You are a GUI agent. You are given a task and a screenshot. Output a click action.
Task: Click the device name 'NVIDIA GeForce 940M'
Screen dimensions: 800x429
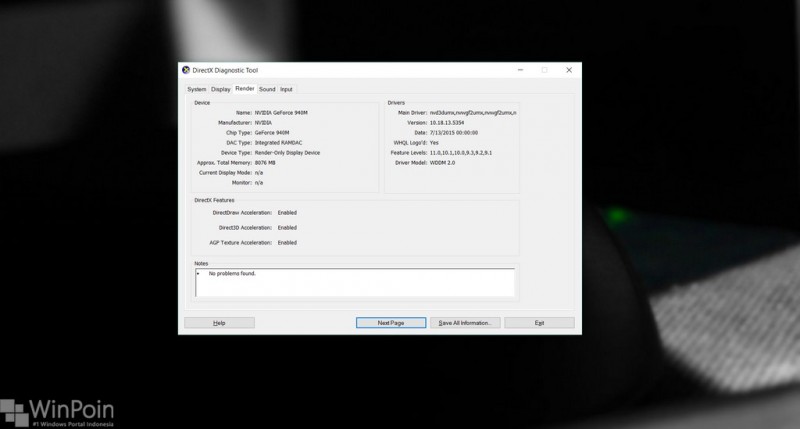tap(281, 113)
